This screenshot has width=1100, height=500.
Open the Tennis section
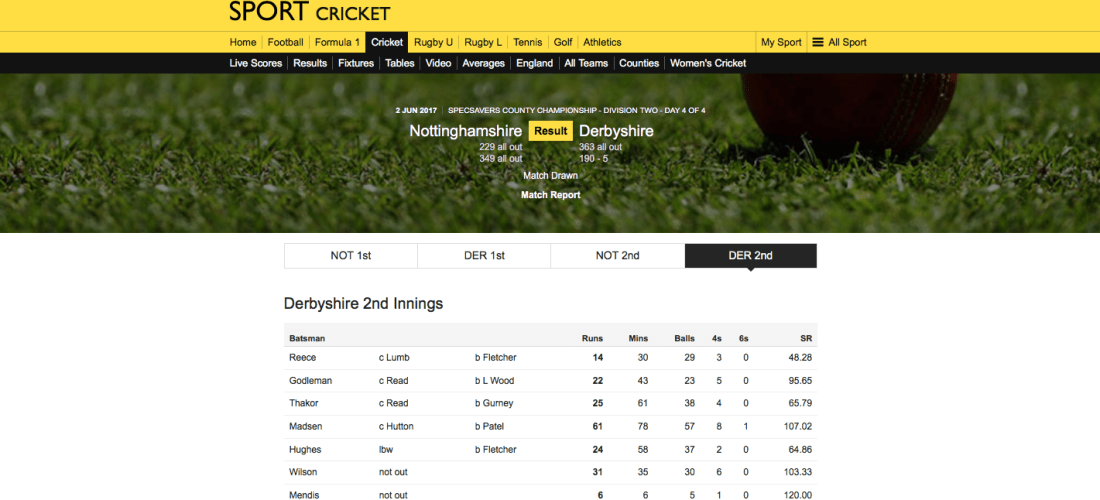coord(527,42)
